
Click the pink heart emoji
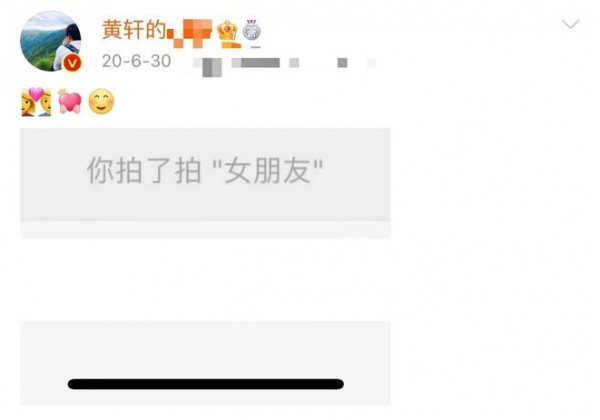pyautogui.click(x=70, y=102)
